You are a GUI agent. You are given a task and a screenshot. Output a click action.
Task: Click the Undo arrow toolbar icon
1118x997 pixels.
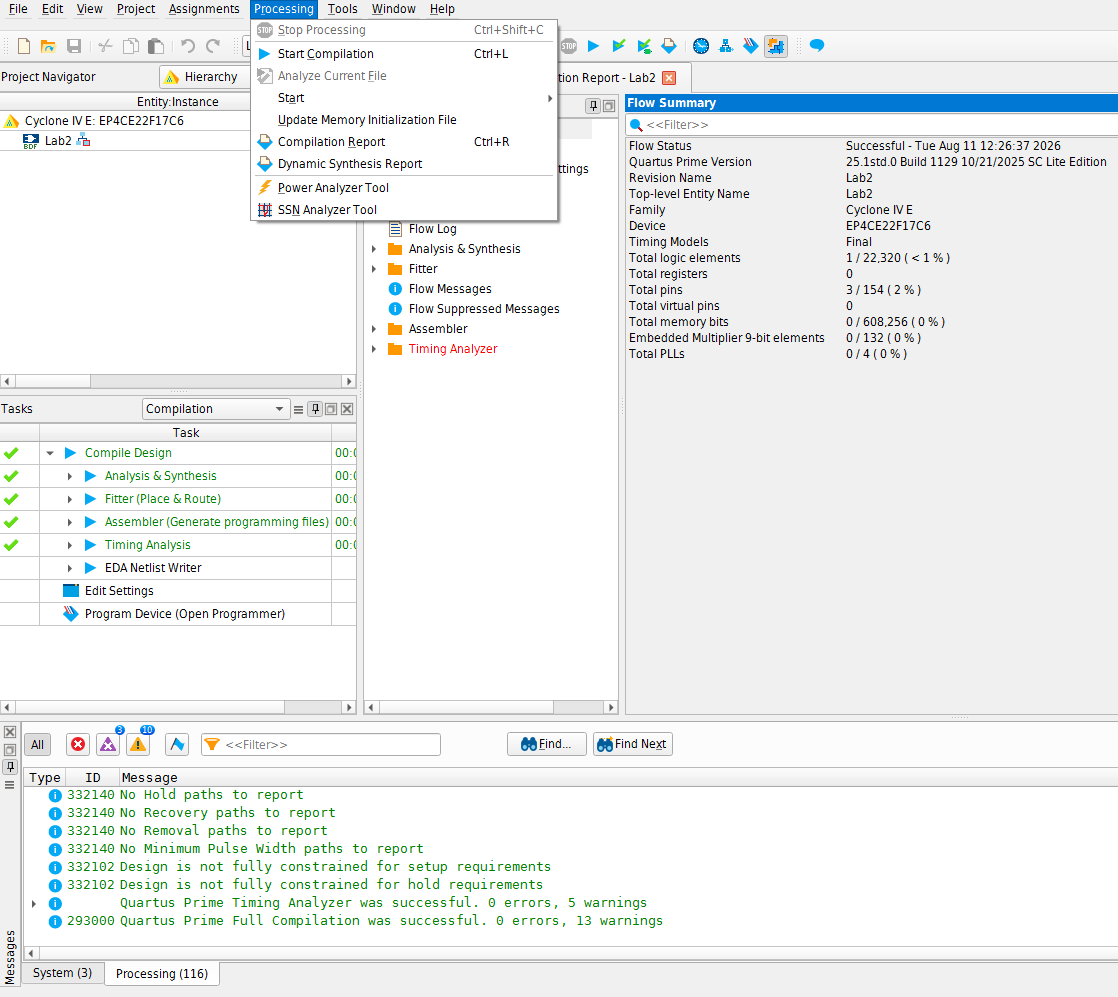click(188, 46)
